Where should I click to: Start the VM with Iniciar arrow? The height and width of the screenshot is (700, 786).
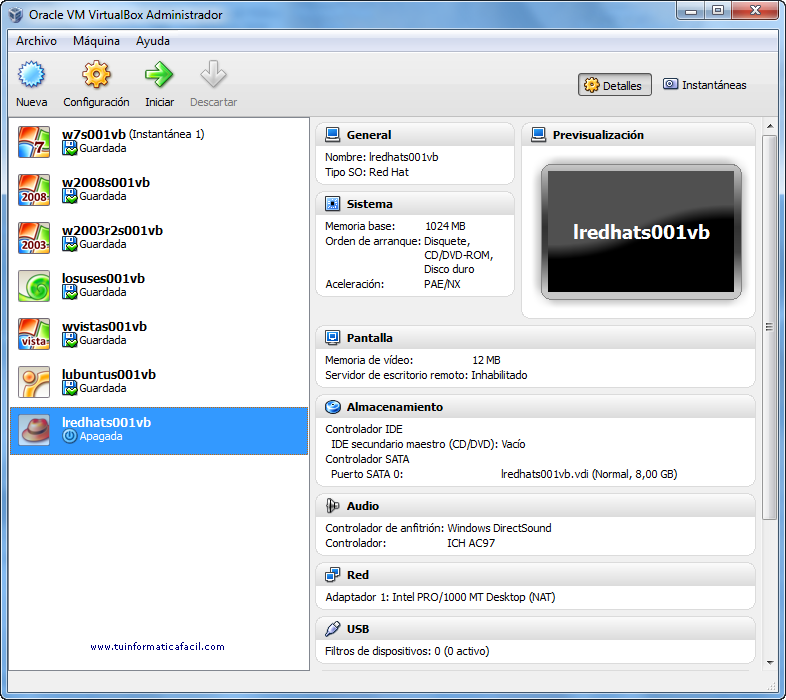[159, 74]
